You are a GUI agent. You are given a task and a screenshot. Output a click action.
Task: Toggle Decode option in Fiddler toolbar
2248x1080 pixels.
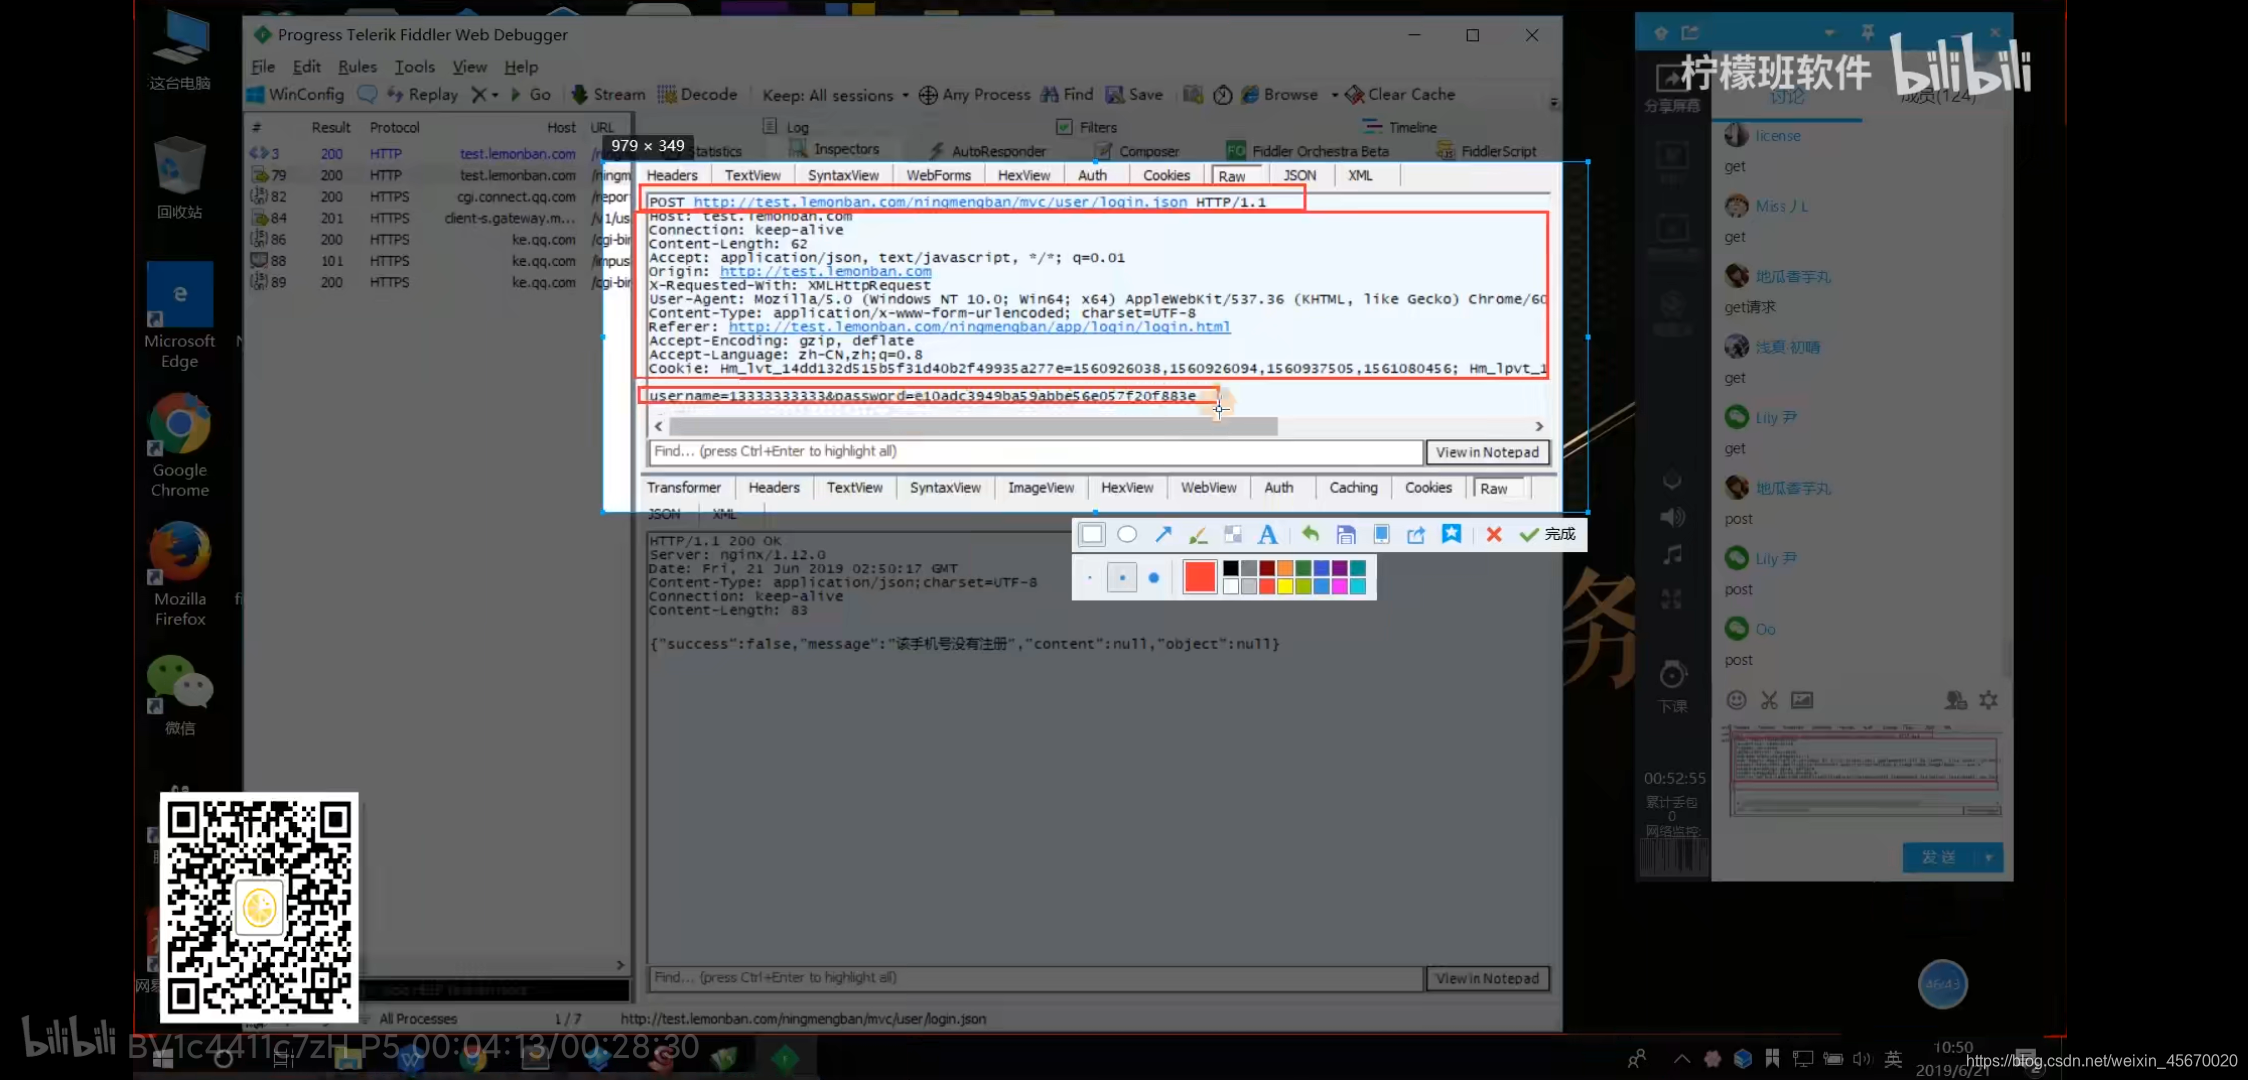coord(697,94)
